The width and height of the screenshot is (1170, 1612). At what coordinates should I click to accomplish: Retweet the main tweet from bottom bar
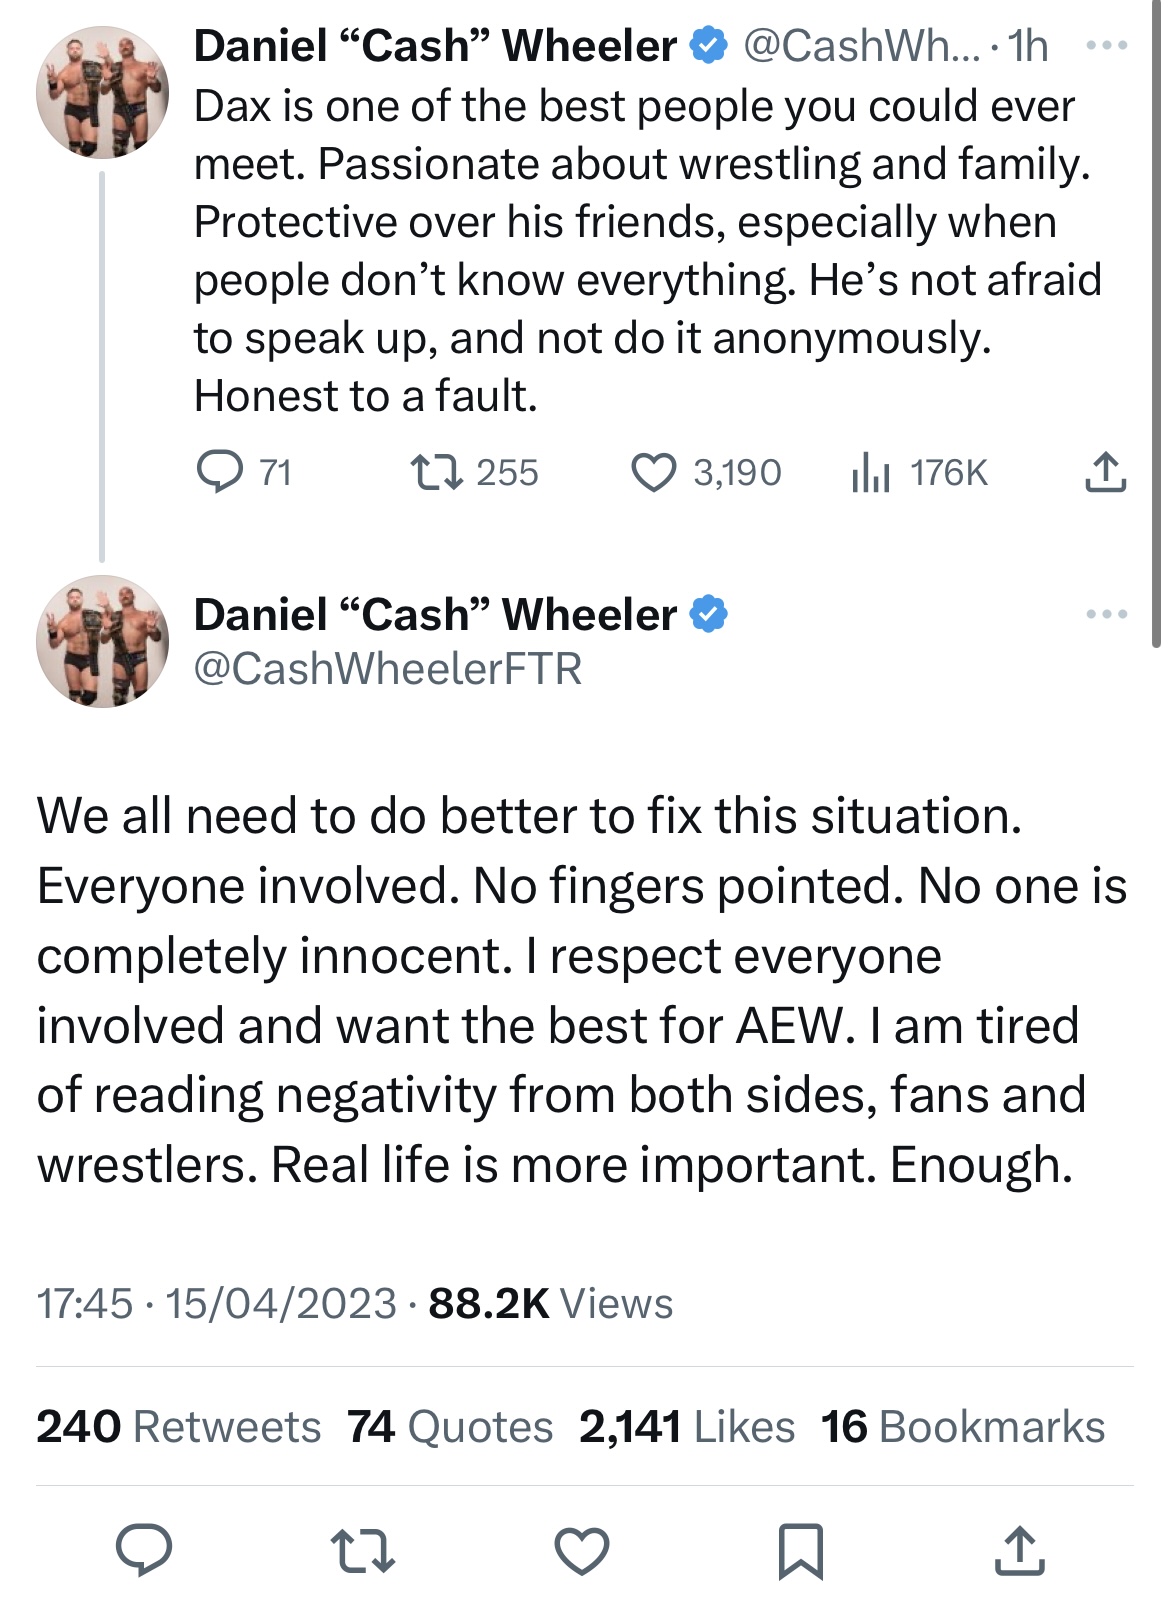tap(363, 1550)
